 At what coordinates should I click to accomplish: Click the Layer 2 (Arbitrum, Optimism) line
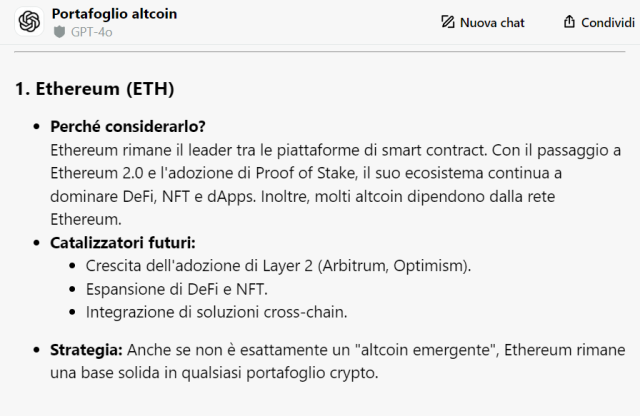tap(278, 266)
